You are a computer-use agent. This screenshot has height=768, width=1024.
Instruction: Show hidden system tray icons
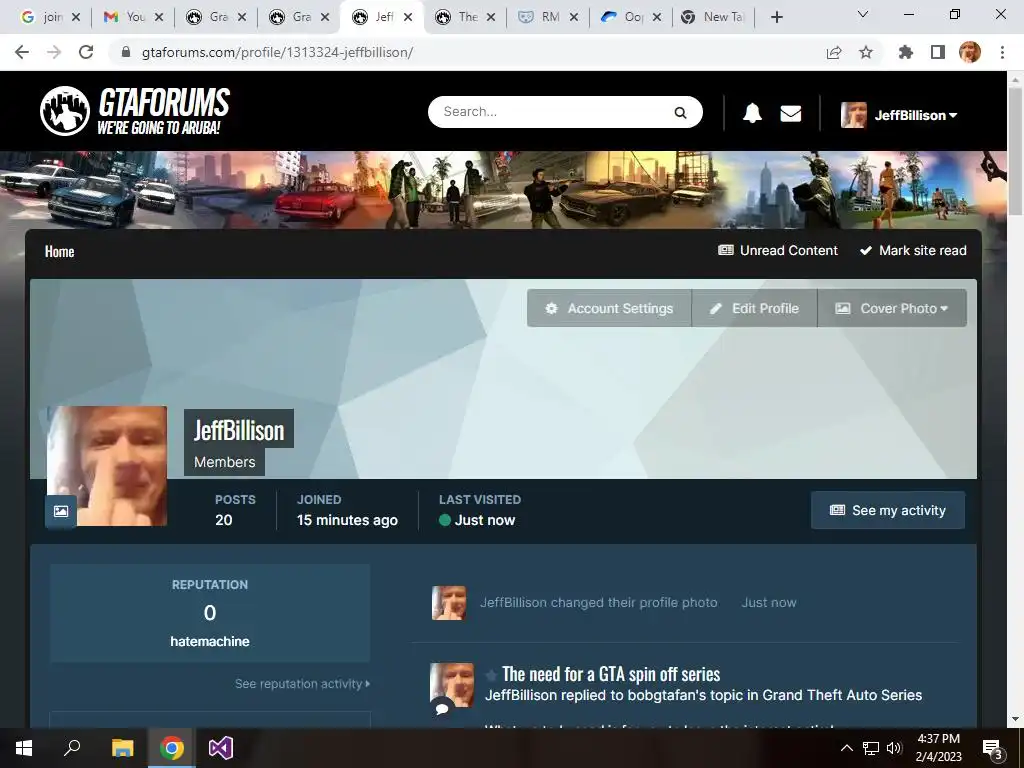(846, 748)
